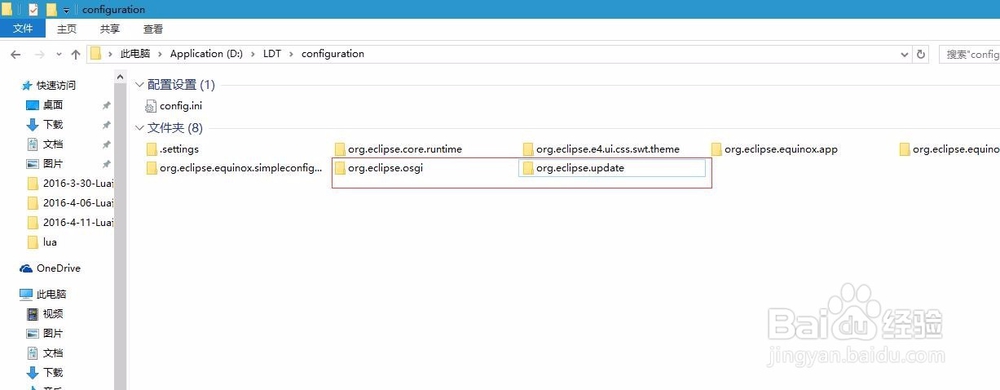This screenshot has height=390, width=1000.
Task: Select the partially visible org.eclipse.equino folder
Action: pyautogui.click(x=949, y=149)
